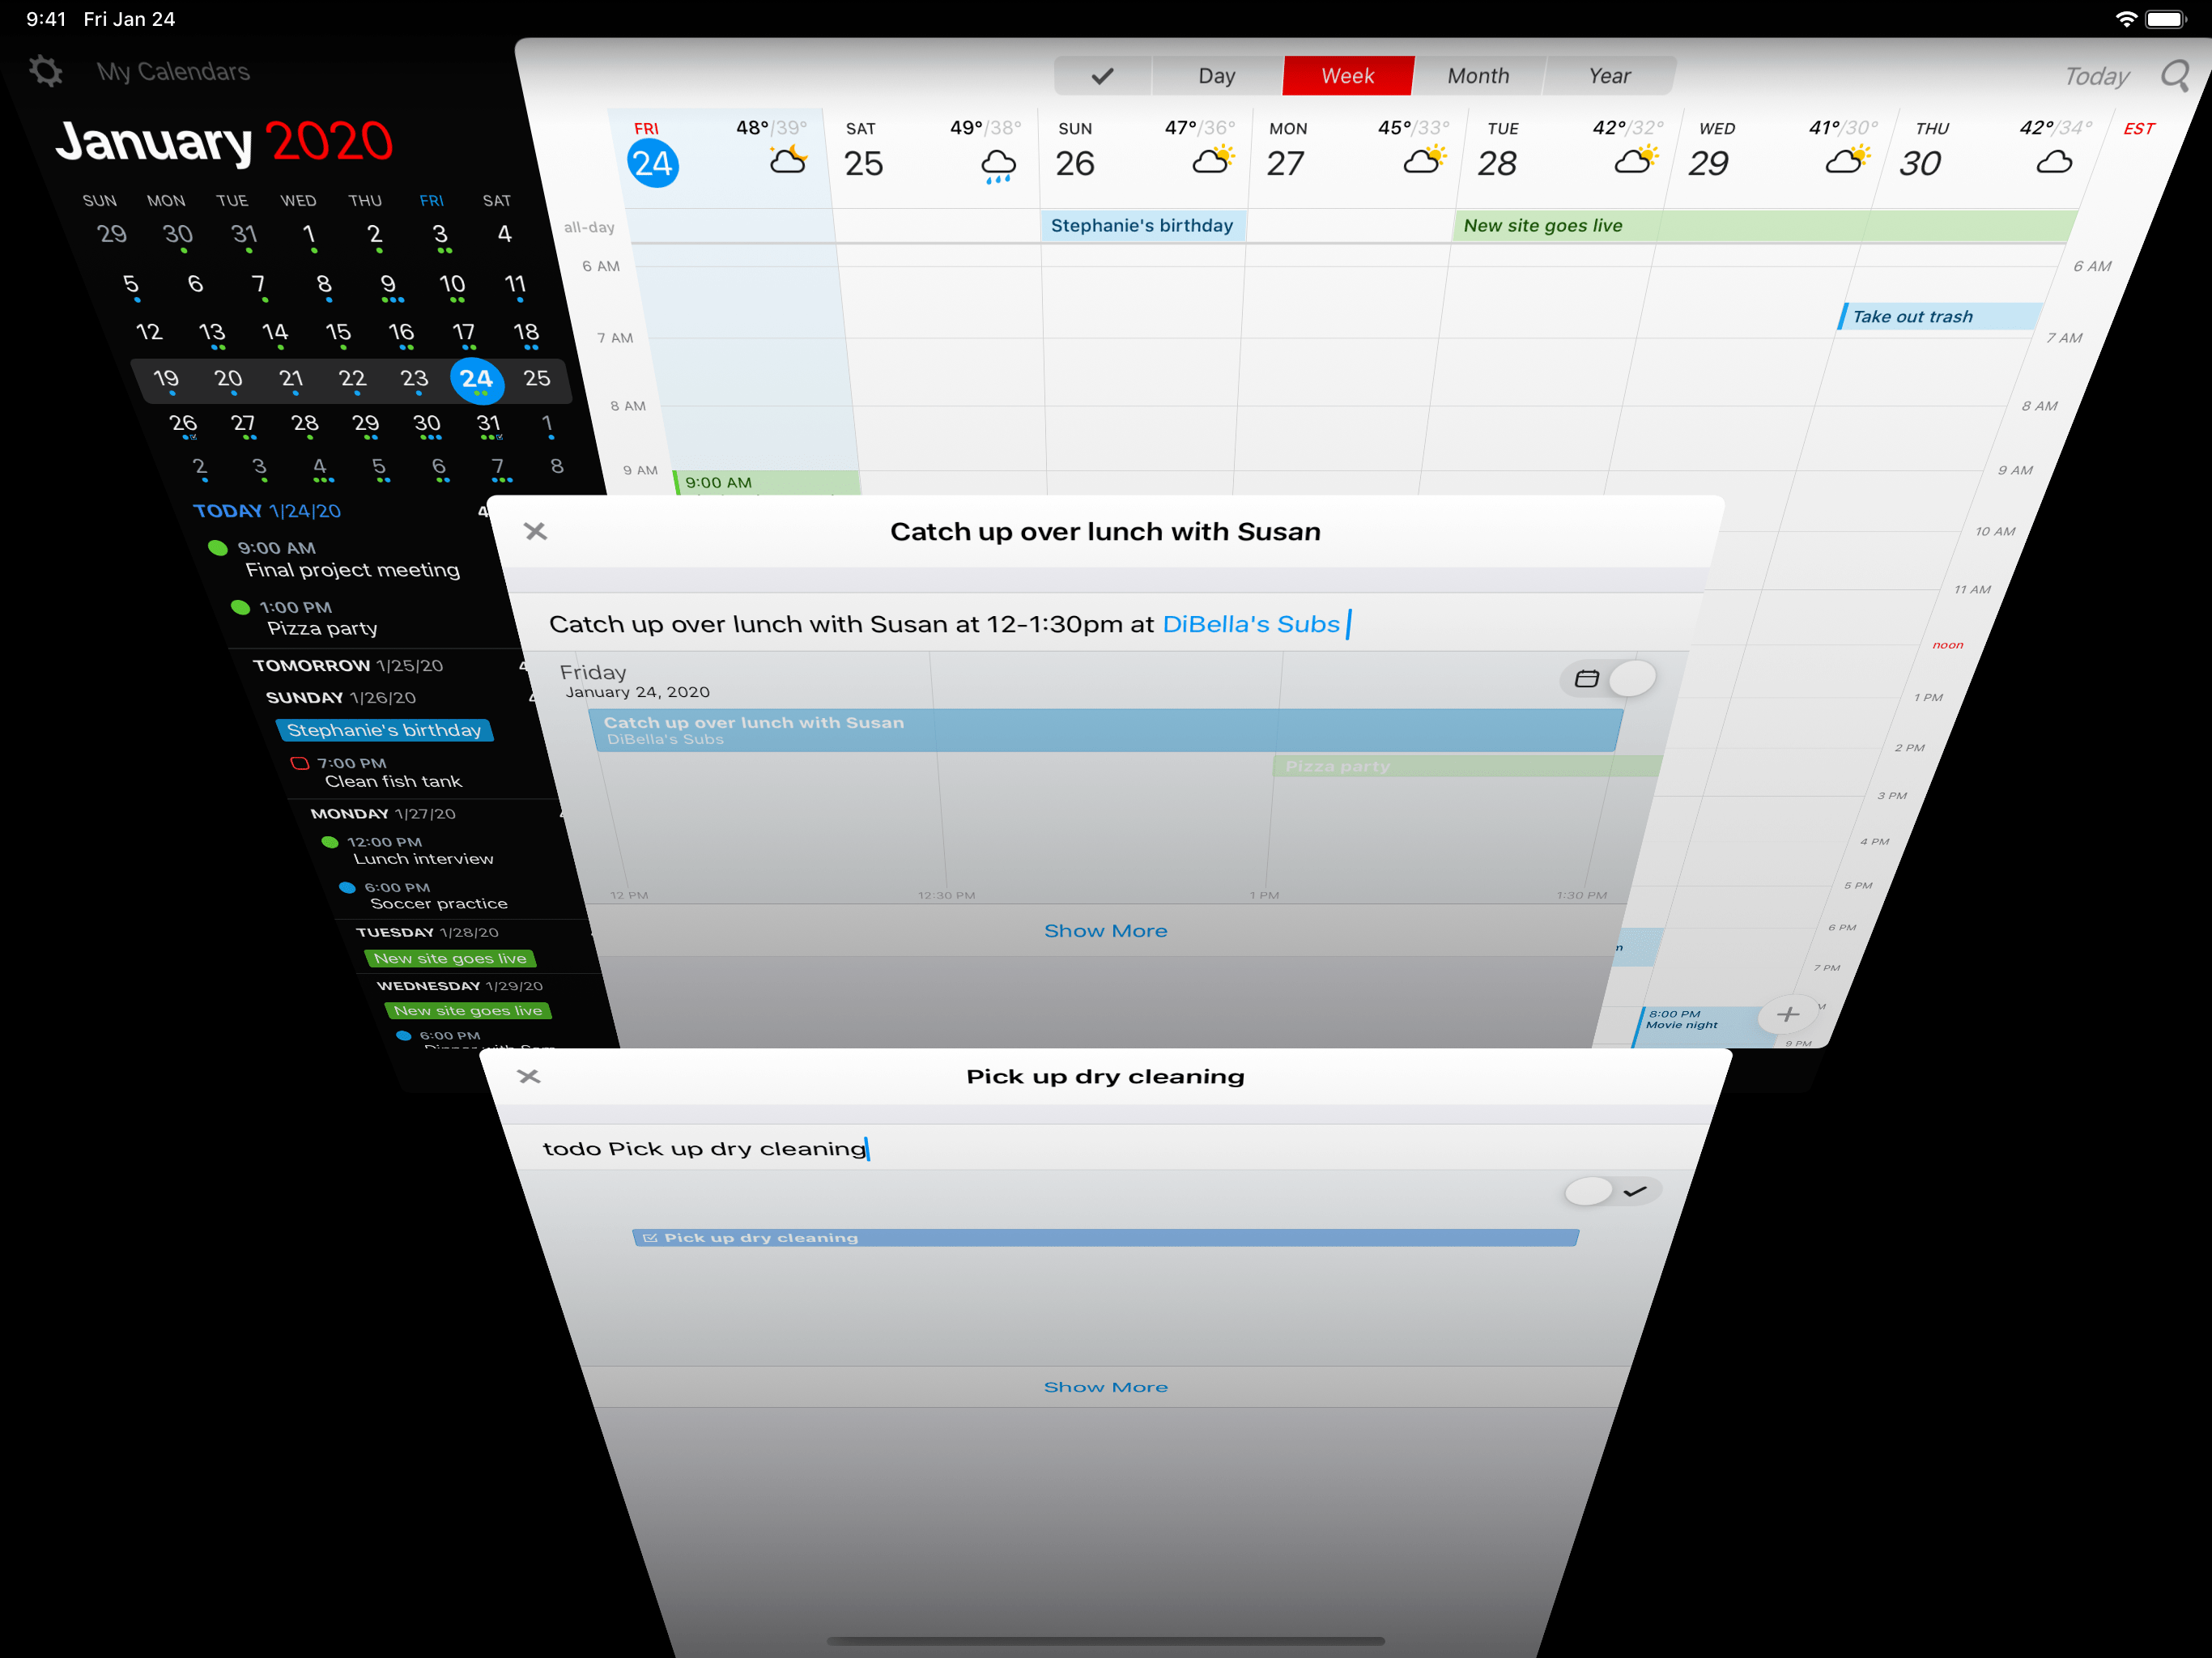Switch to Day view
This screenshot has width=2212, height=1658.
click(x=1216, y=75)
